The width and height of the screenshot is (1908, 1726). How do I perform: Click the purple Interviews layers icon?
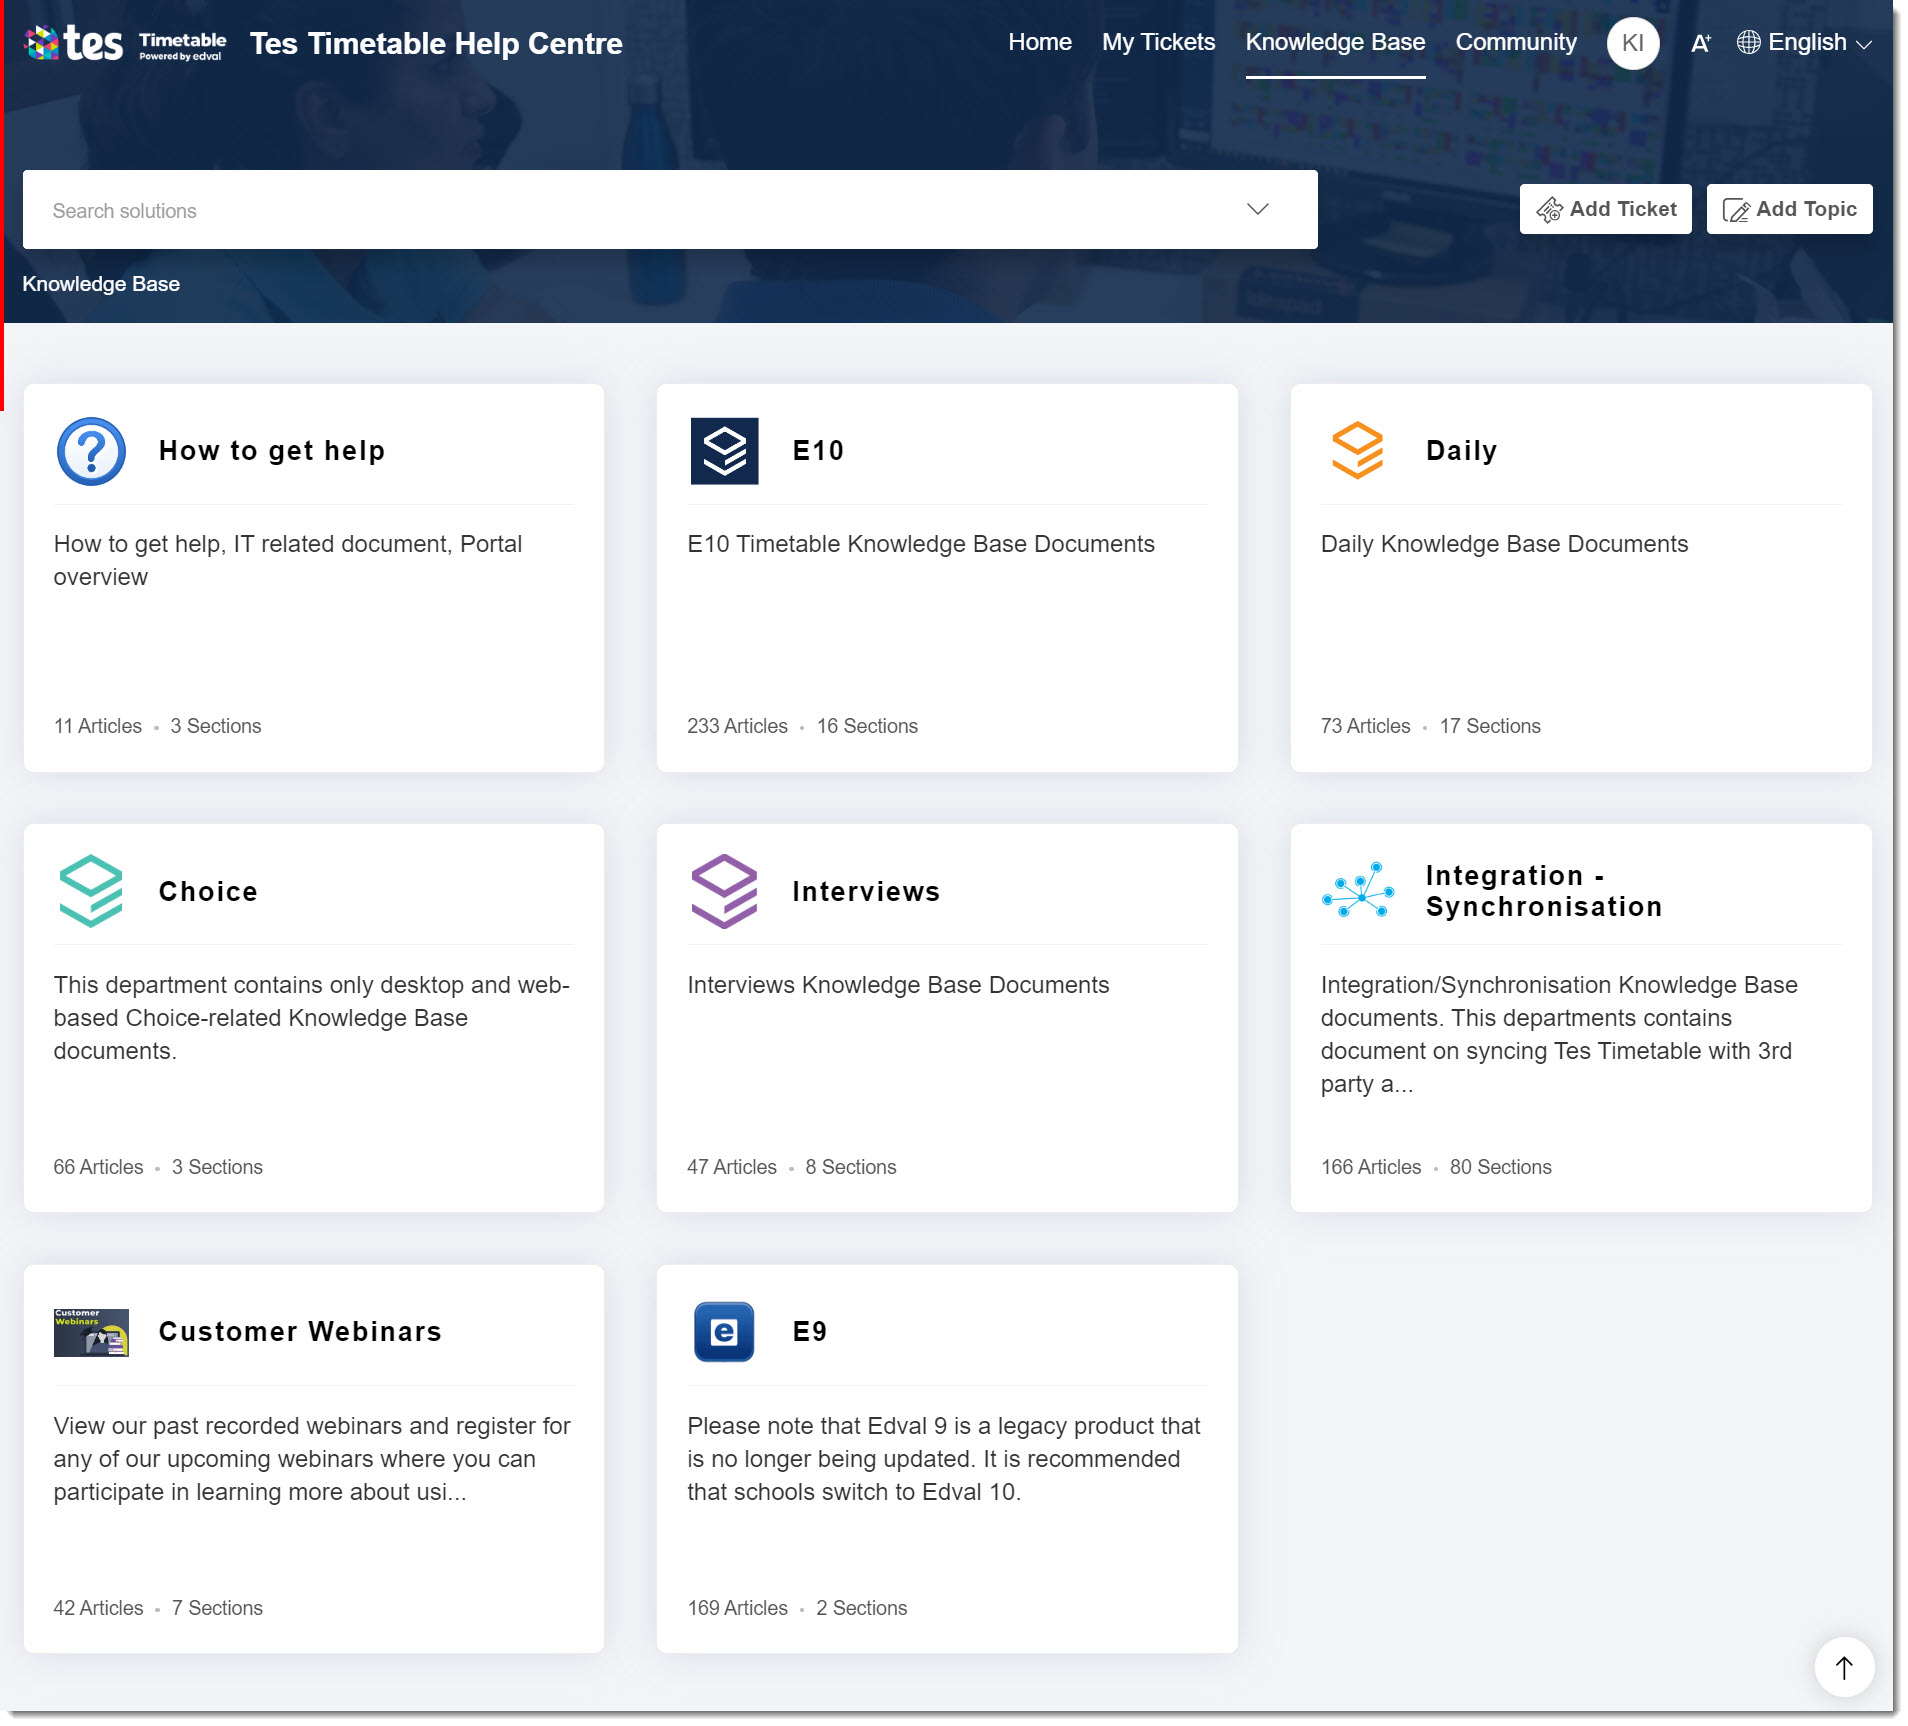[724, 891]
